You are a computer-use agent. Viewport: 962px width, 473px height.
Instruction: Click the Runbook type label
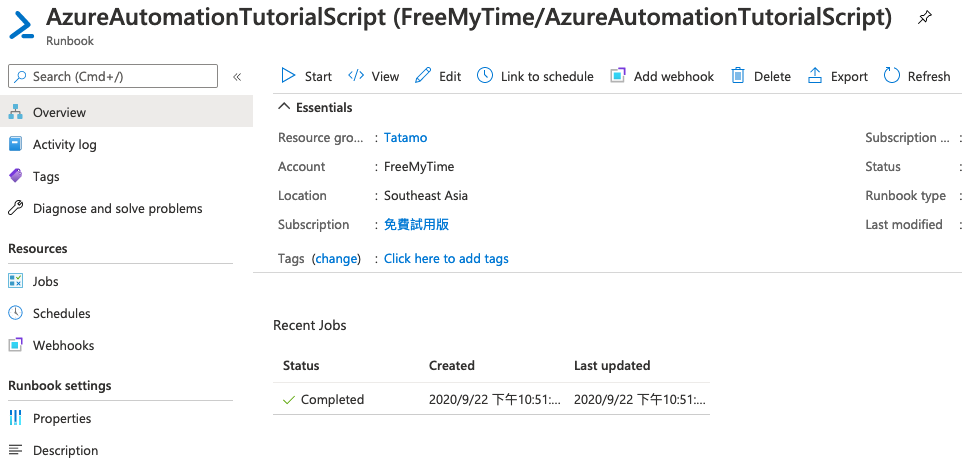click(x=906, y=196)
